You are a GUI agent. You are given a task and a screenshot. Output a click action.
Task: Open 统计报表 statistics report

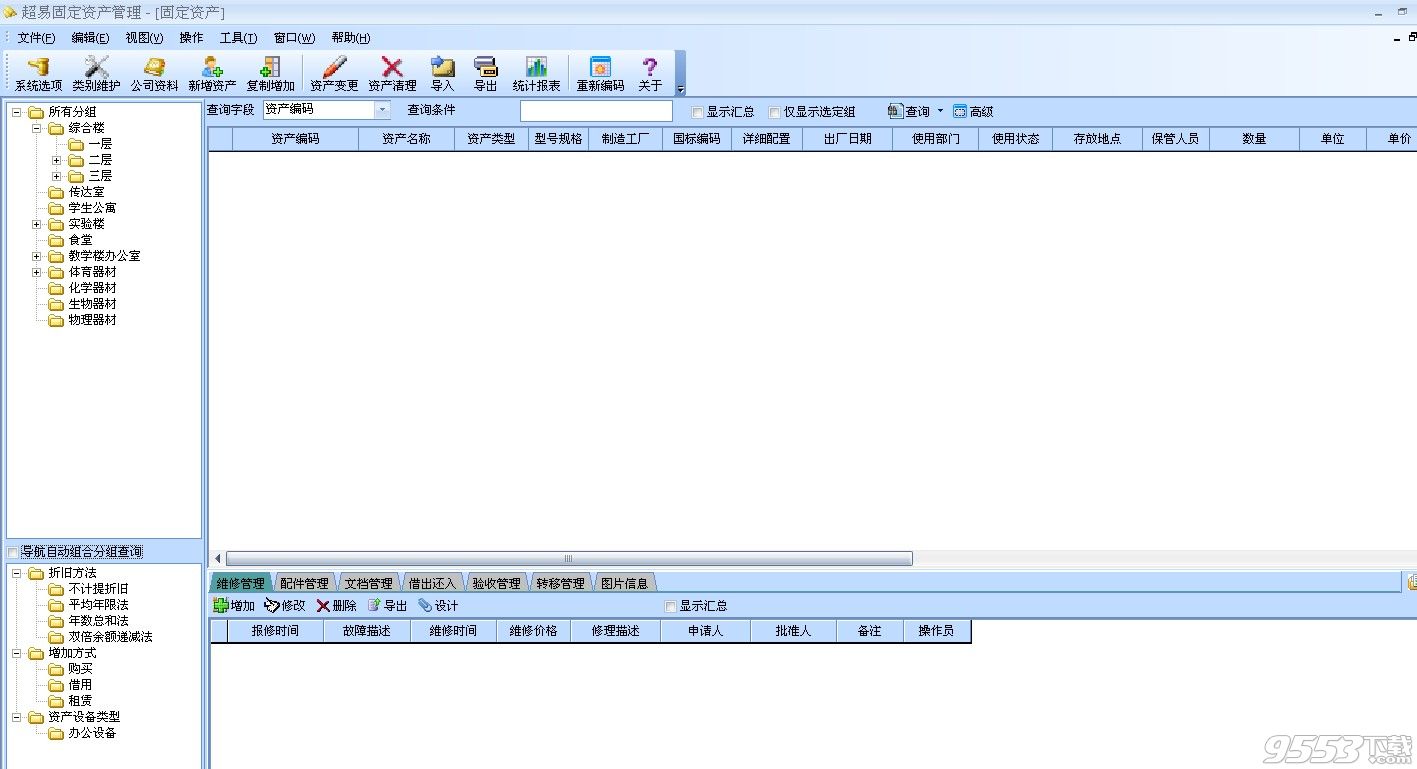click(x=536, y=74)
